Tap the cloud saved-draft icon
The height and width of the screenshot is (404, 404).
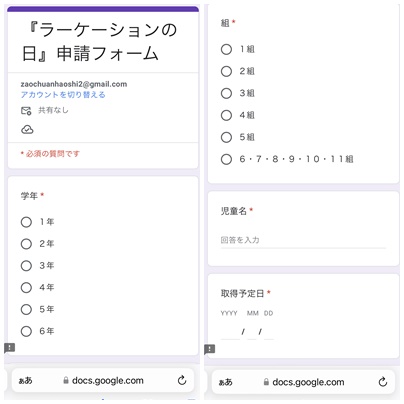[x=27, y=130]
